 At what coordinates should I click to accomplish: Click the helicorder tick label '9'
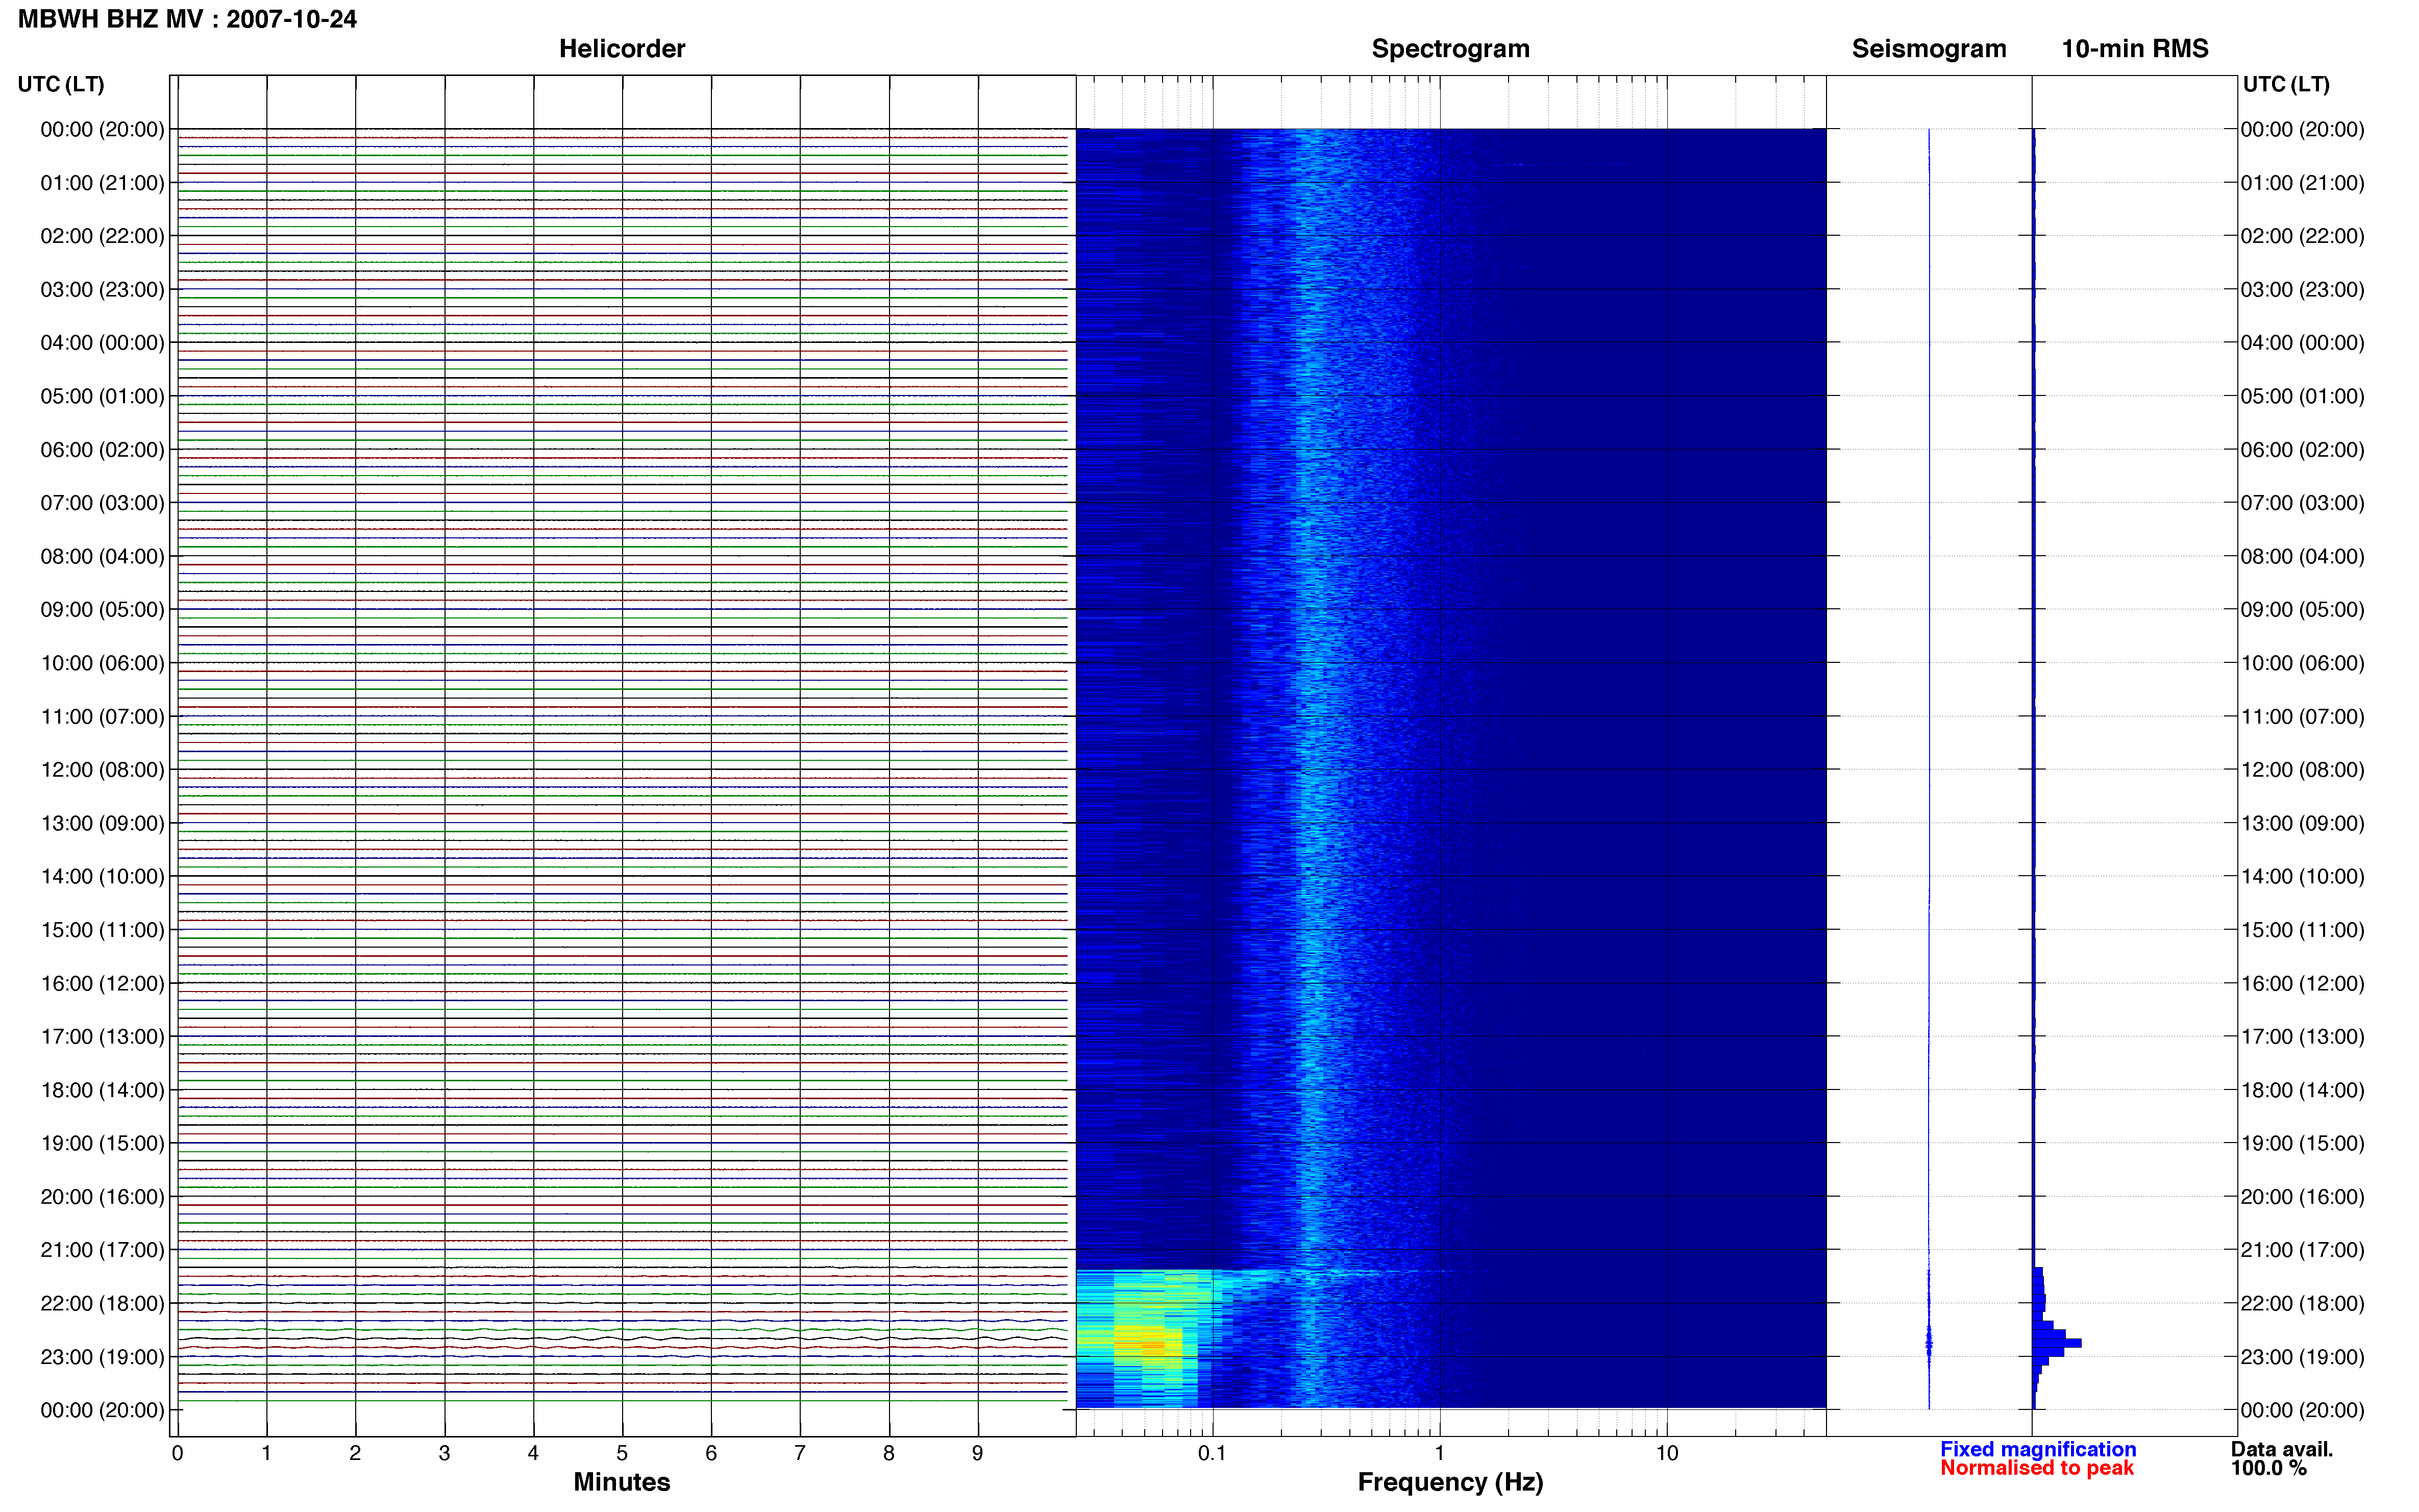pos(977,1453)
